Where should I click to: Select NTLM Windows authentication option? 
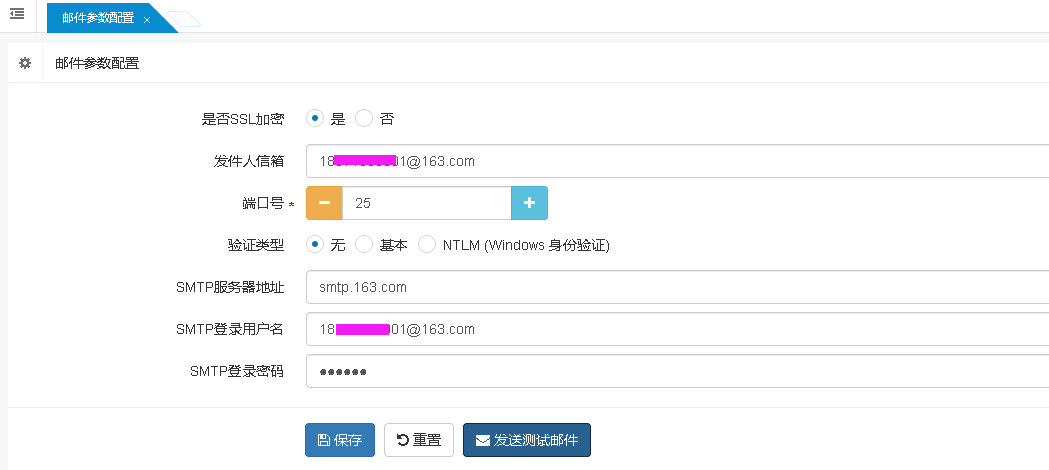point(427,244)
